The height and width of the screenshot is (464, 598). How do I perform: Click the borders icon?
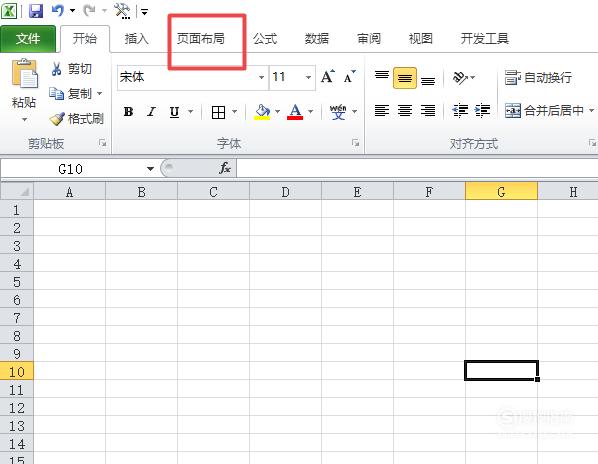click(219, 112)
